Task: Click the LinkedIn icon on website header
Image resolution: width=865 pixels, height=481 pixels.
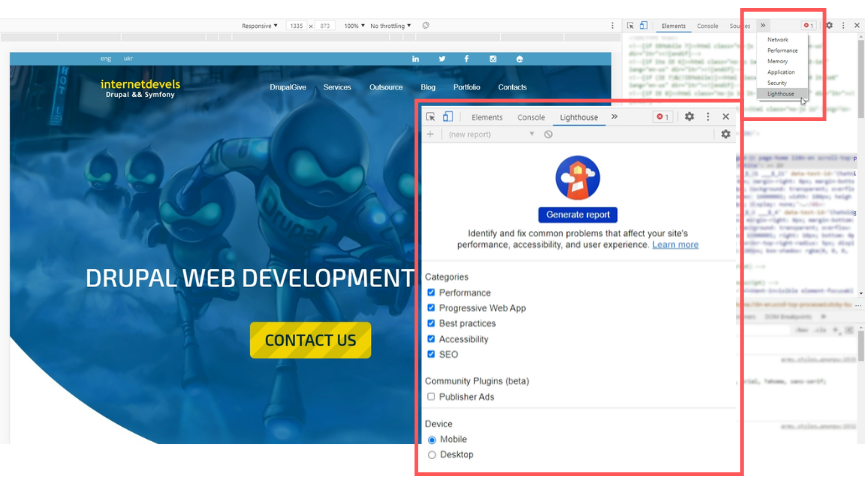Action: coord(415,59)
